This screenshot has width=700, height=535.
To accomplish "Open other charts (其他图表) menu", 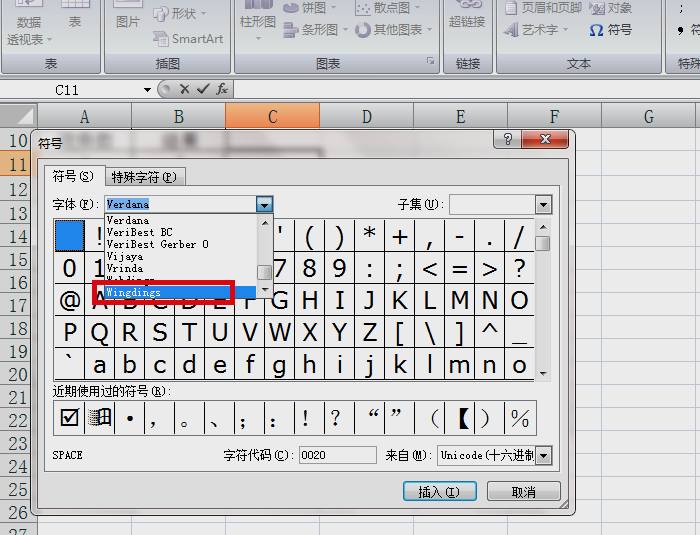I will 394,30.
